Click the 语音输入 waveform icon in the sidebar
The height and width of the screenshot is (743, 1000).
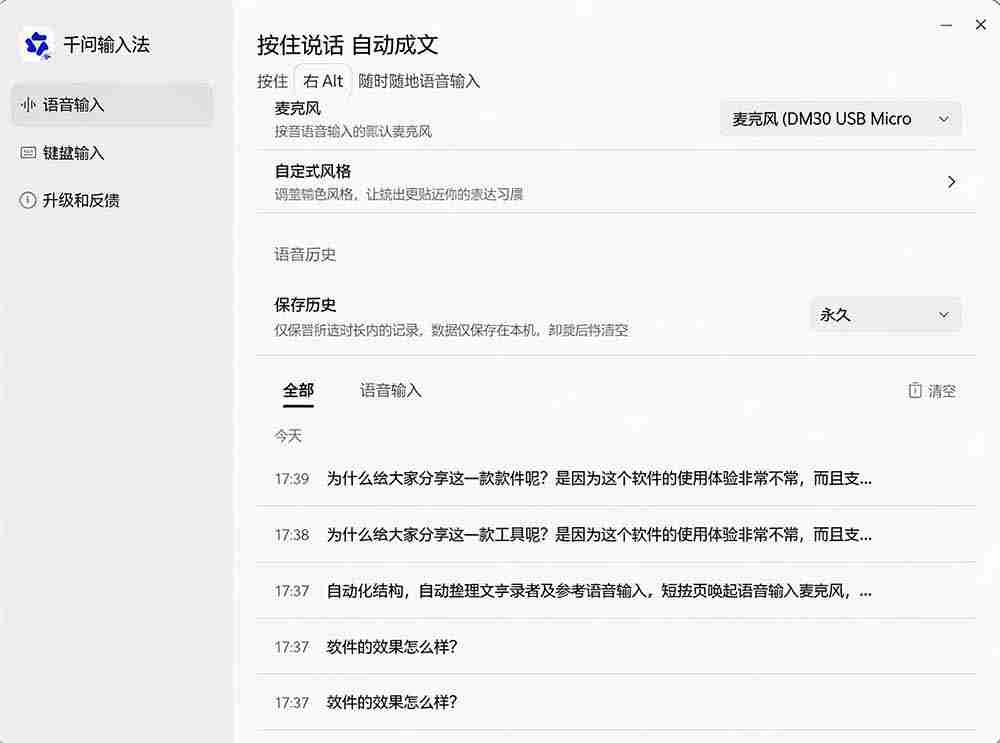(x=27, y=105)
